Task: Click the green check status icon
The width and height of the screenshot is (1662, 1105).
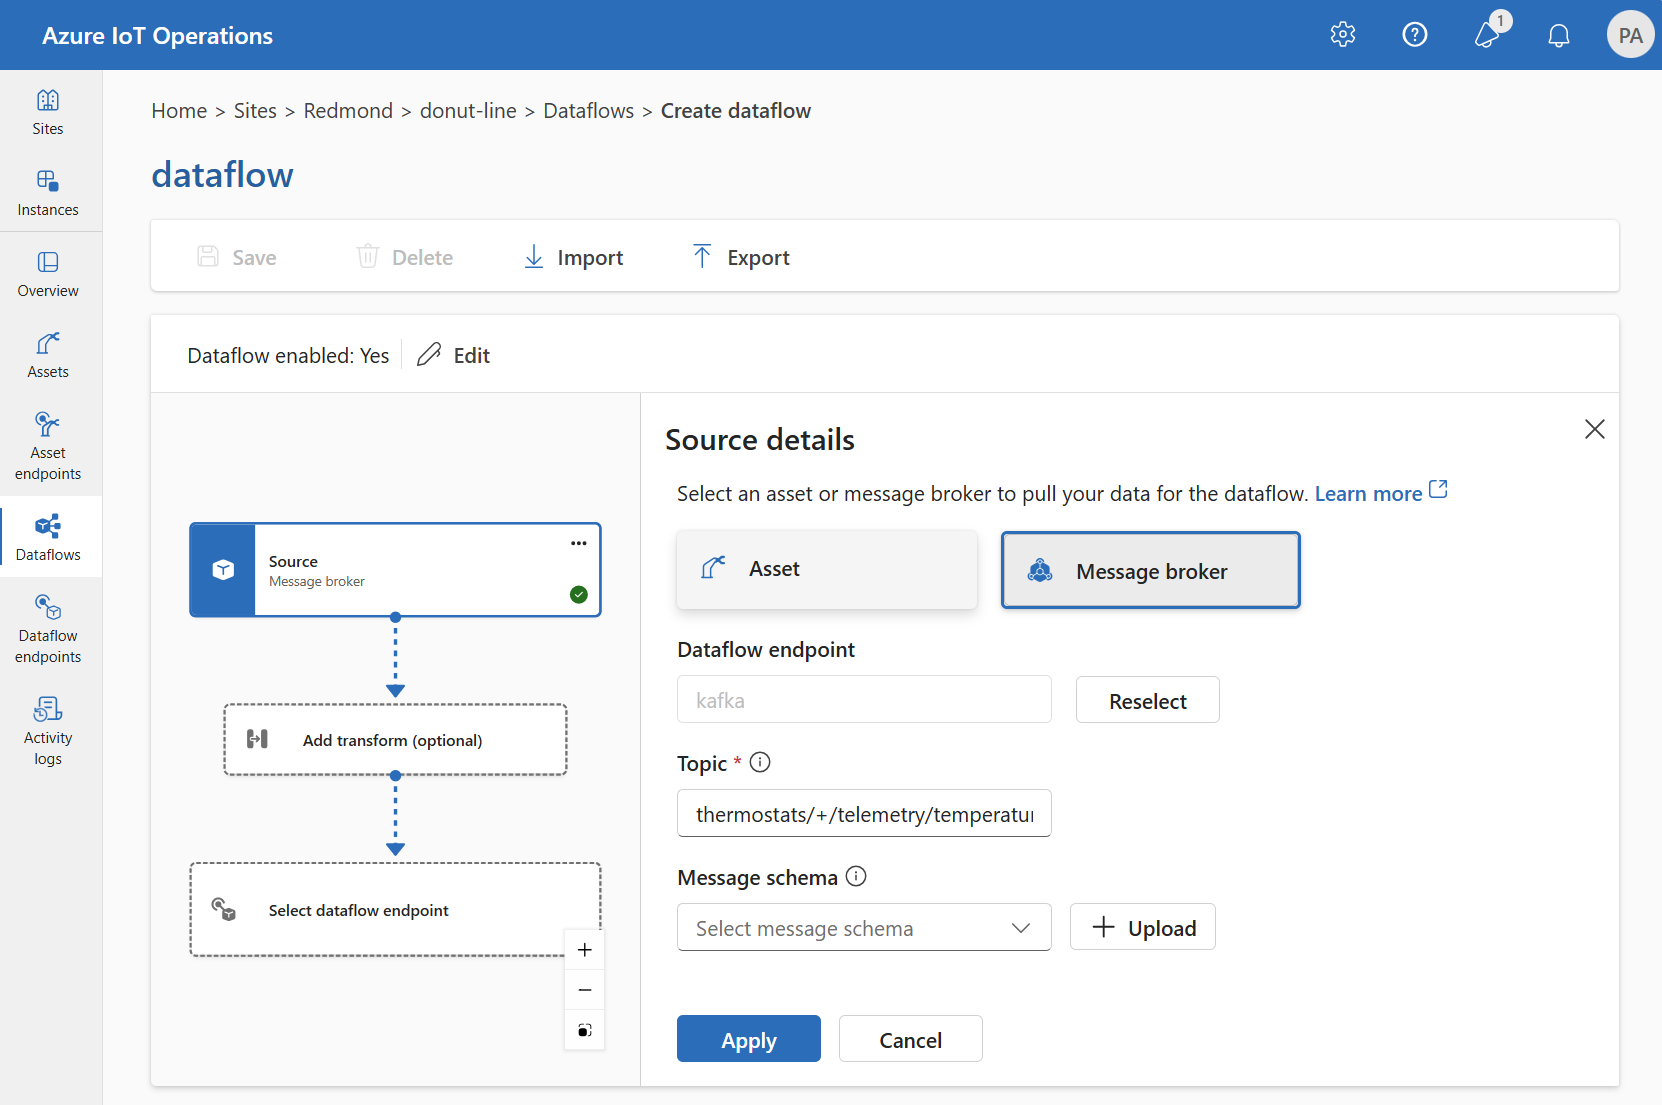Action: (x=579, y=595)
